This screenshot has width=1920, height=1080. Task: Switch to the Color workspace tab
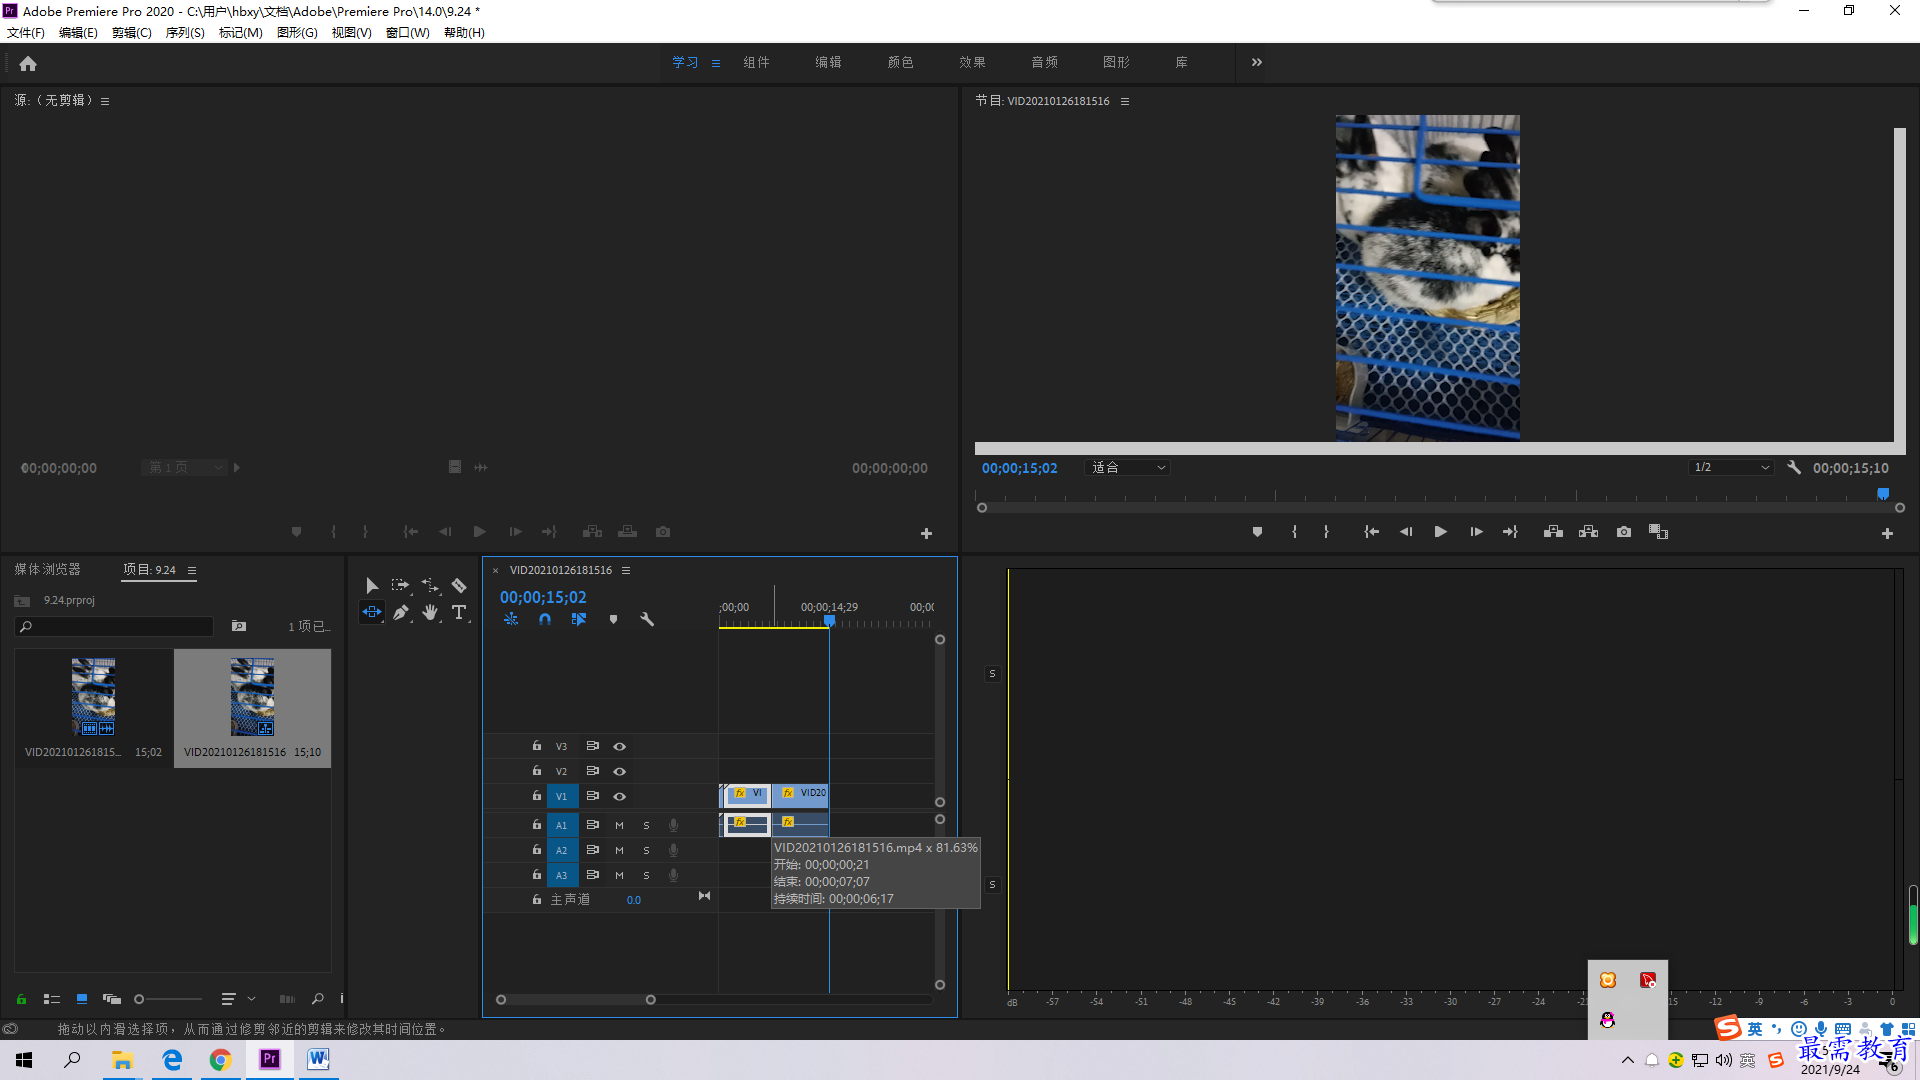pos(901,62)
